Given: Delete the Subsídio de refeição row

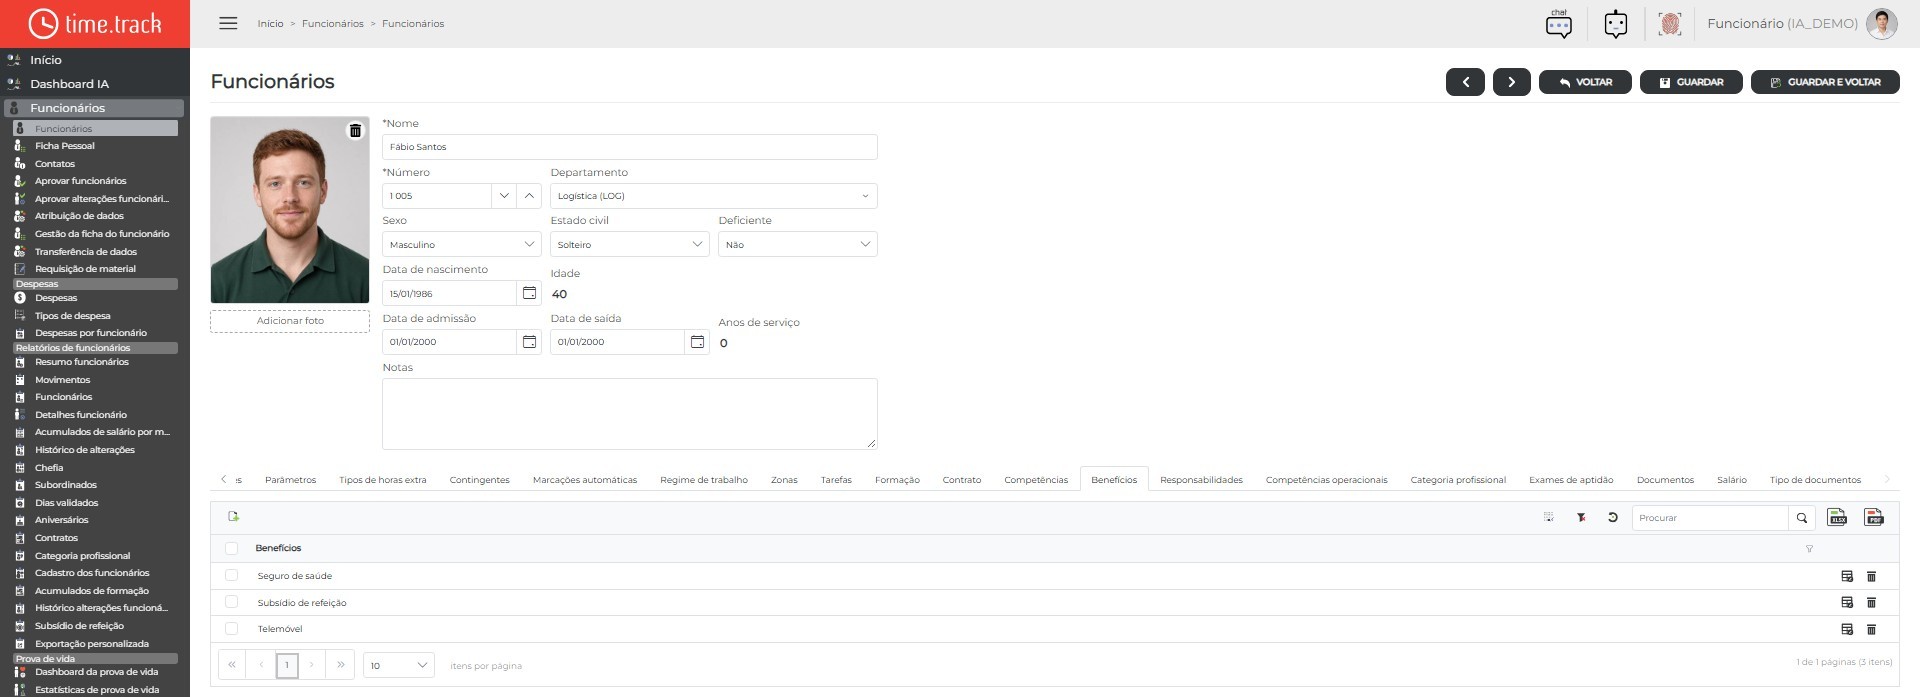Looking at the screenshot, I should [1871, 602].
